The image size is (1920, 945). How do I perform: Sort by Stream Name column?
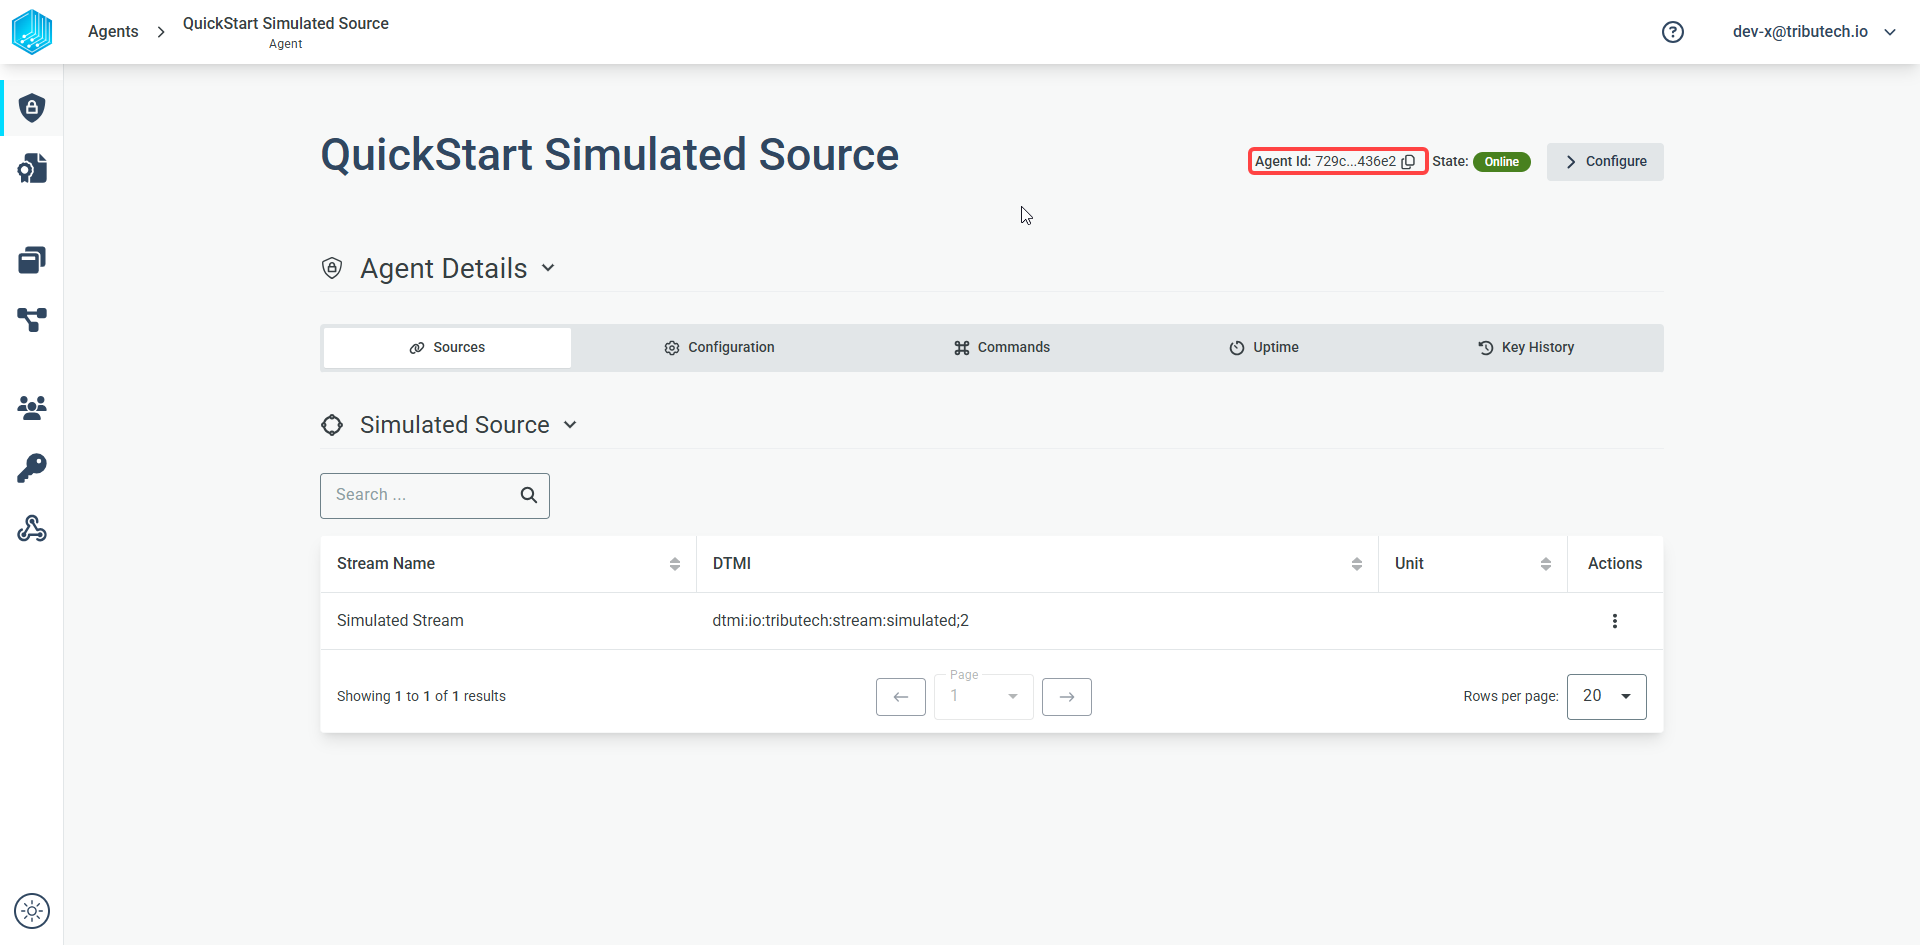(675, 564)
